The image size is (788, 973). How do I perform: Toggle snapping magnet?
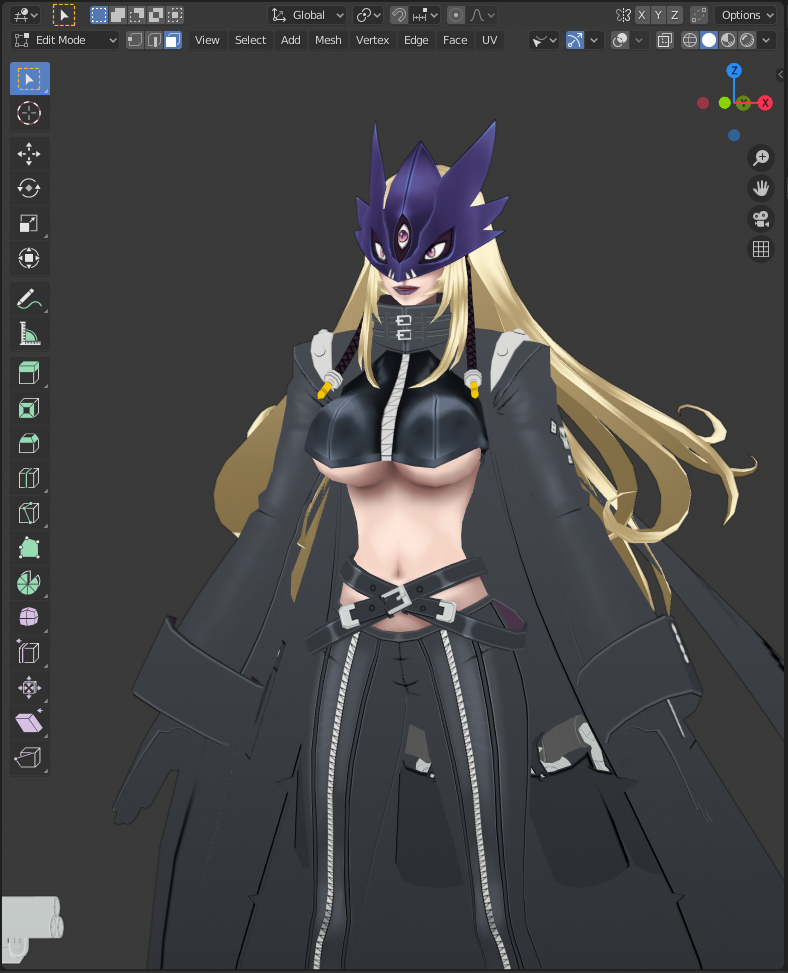tap(399, 15)
